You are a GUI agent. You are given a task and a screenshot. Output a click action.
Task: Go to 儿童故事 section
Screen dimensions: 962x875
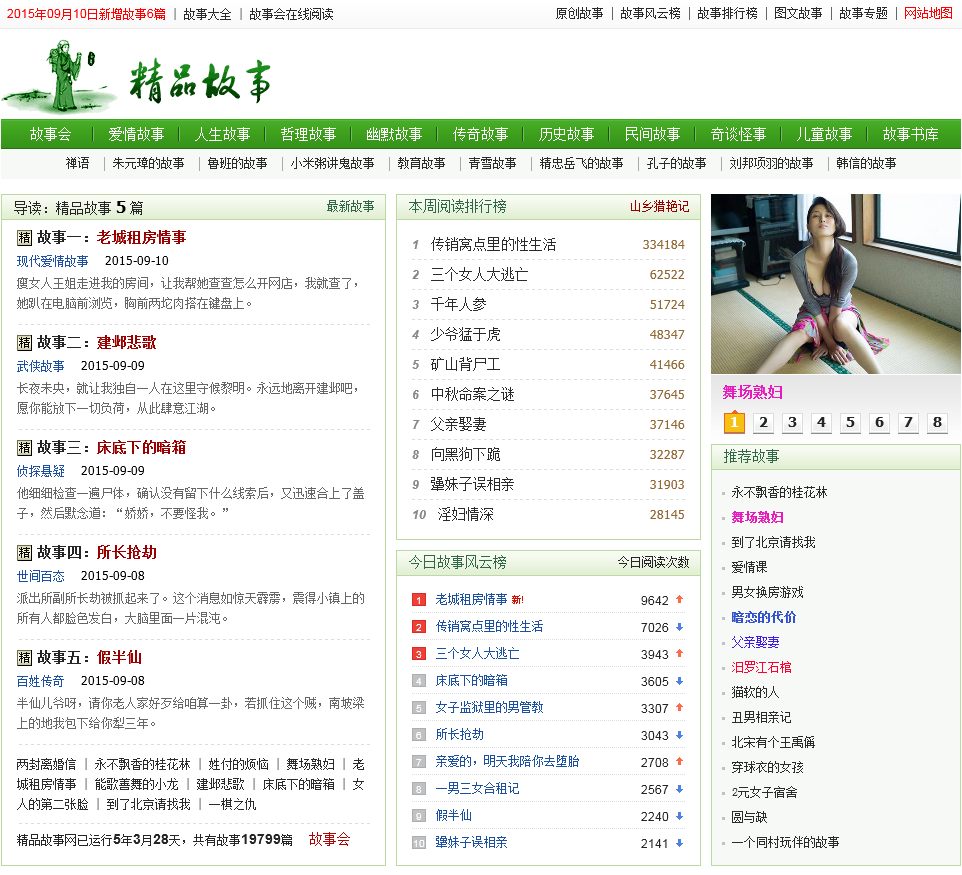pos(824,134)
